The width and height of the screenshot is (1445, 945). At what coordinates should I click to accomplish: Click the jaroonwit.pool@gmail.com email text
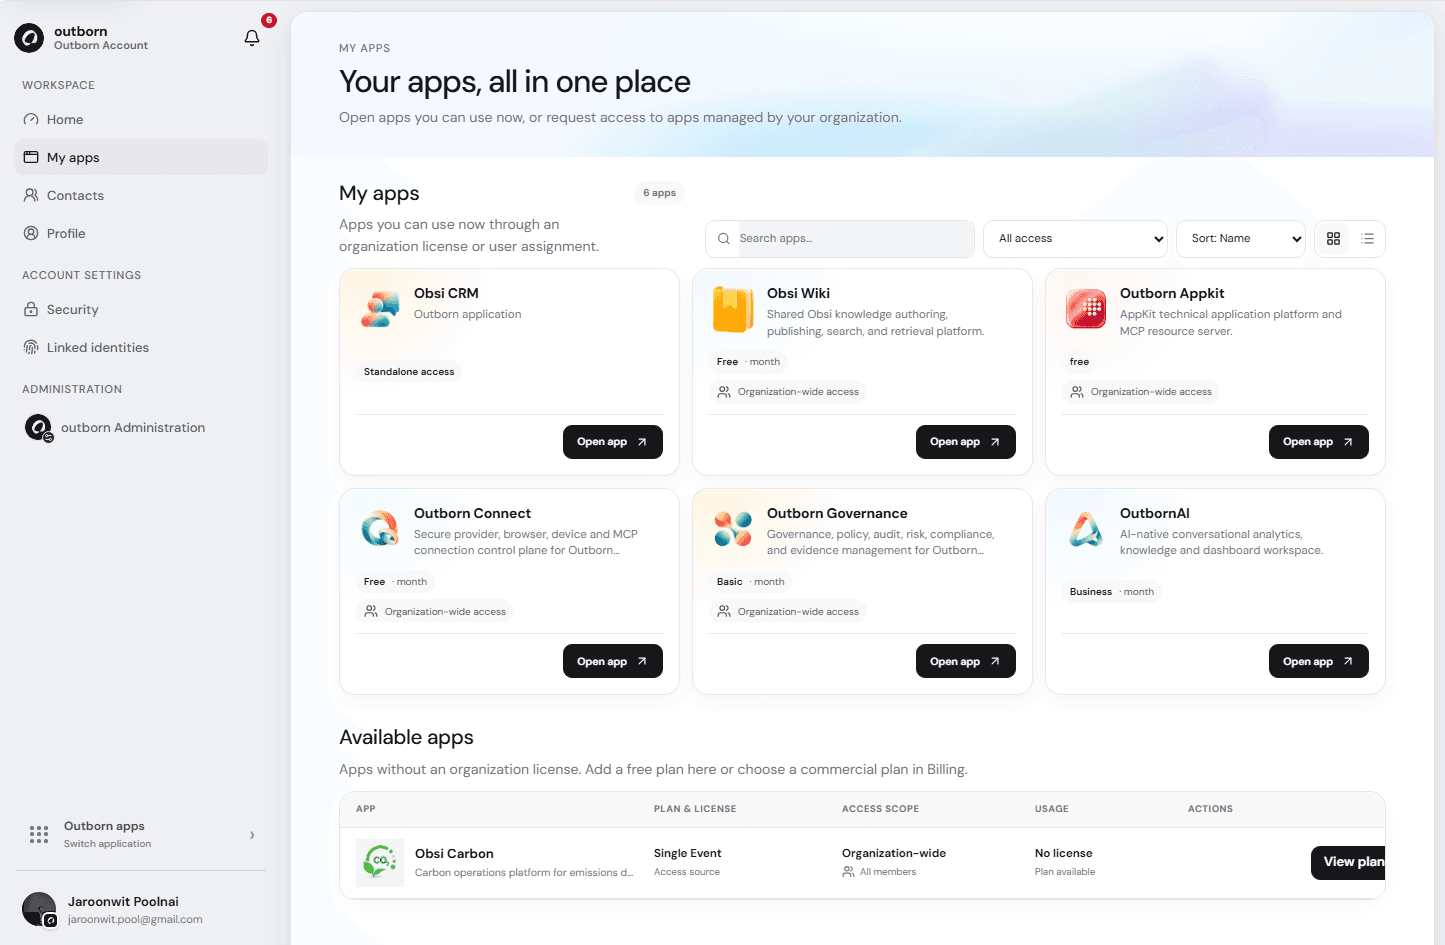click(135, 919)
